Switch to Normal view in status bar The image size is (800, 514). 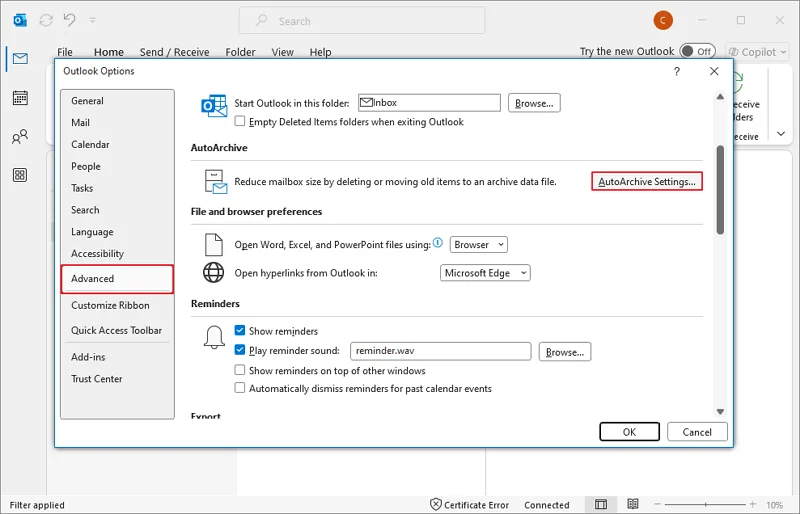pos(601,504)
